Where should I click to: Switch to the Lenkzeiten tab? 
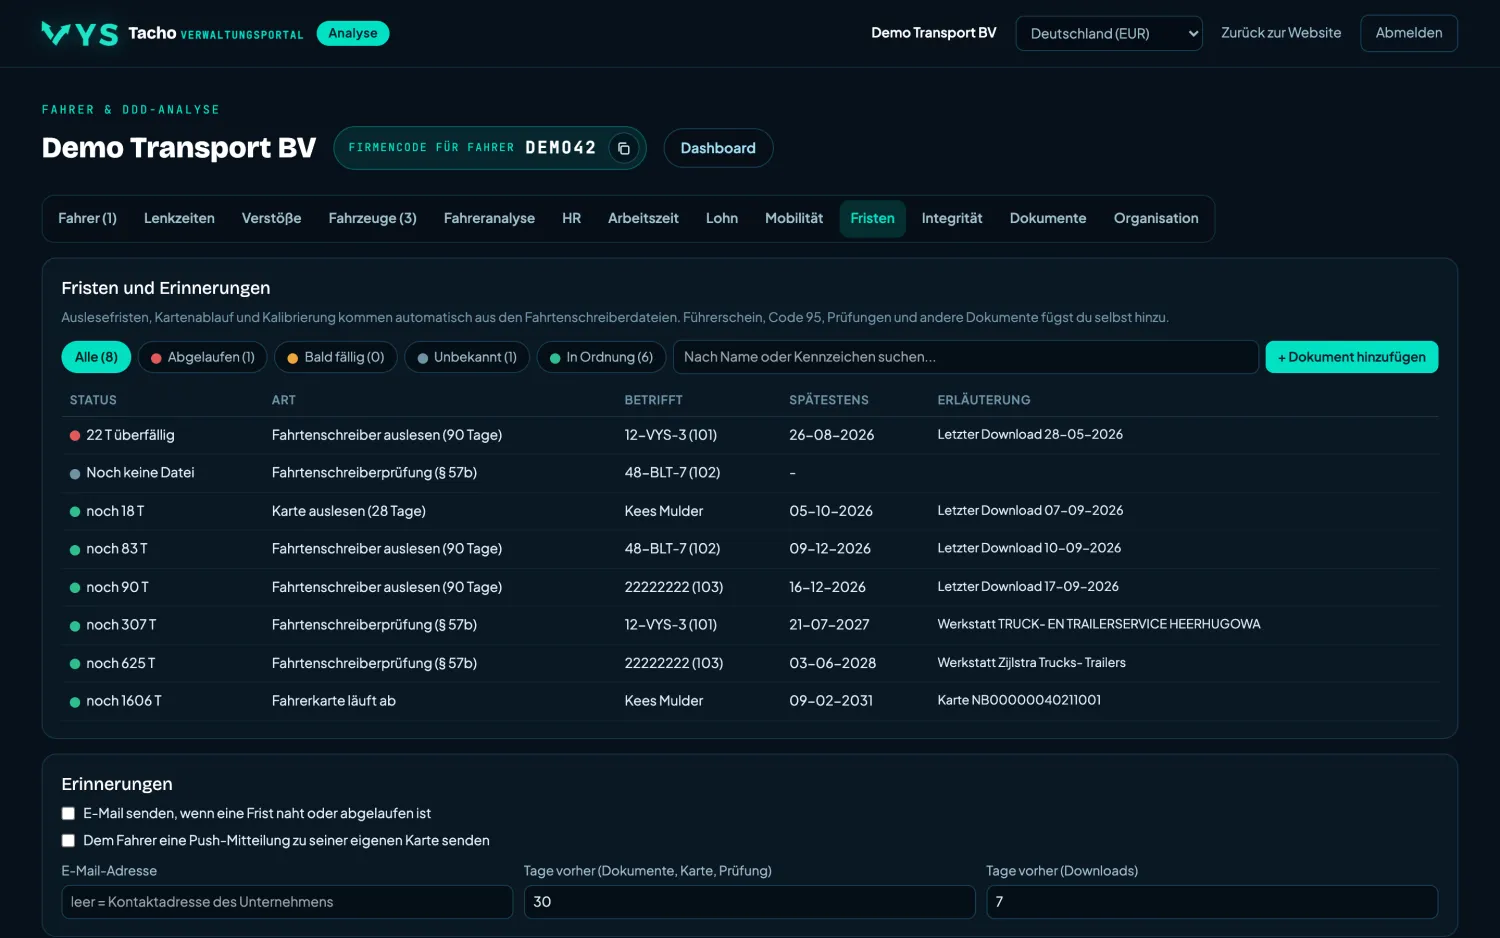click(x=179, y=218)
